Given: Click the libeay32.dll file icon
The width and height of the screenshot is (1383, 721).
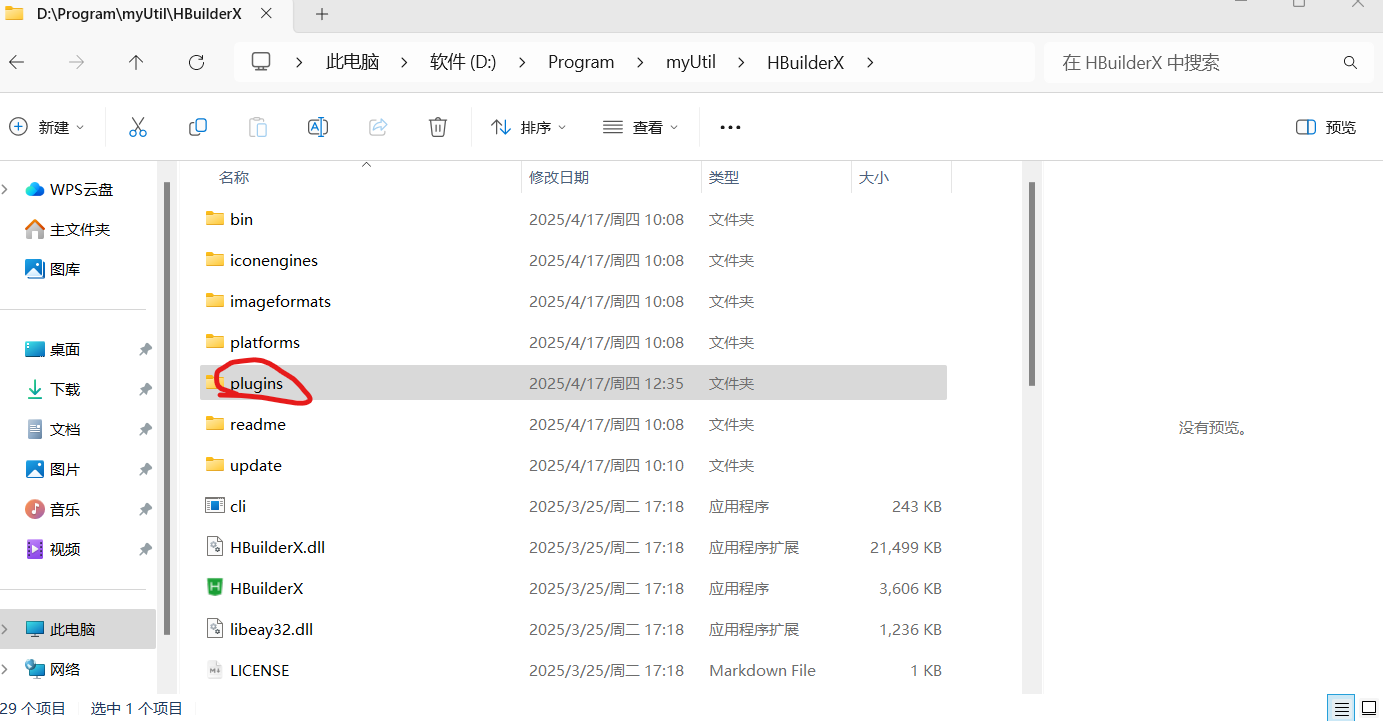Looking at the screenshot, I should click(214, 629).
